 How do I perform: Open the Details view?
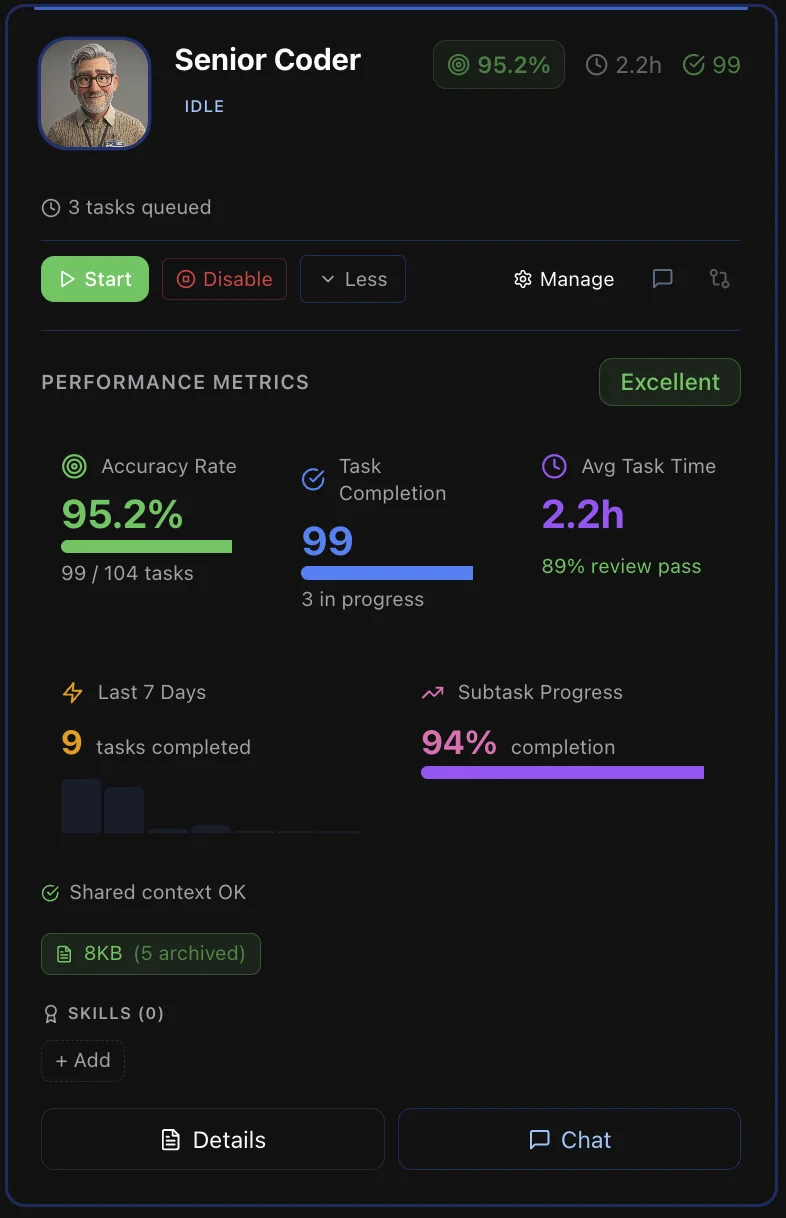pyautogui.click(x=213, y=1139)
